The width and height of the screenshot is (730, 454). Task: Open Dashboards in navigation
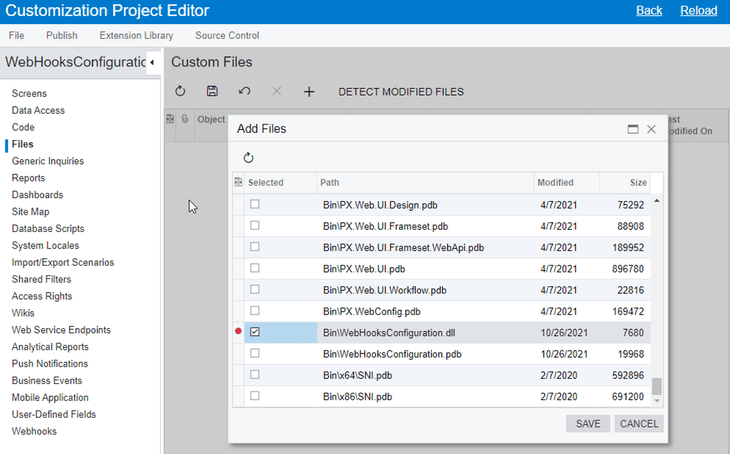coord(37,195)
